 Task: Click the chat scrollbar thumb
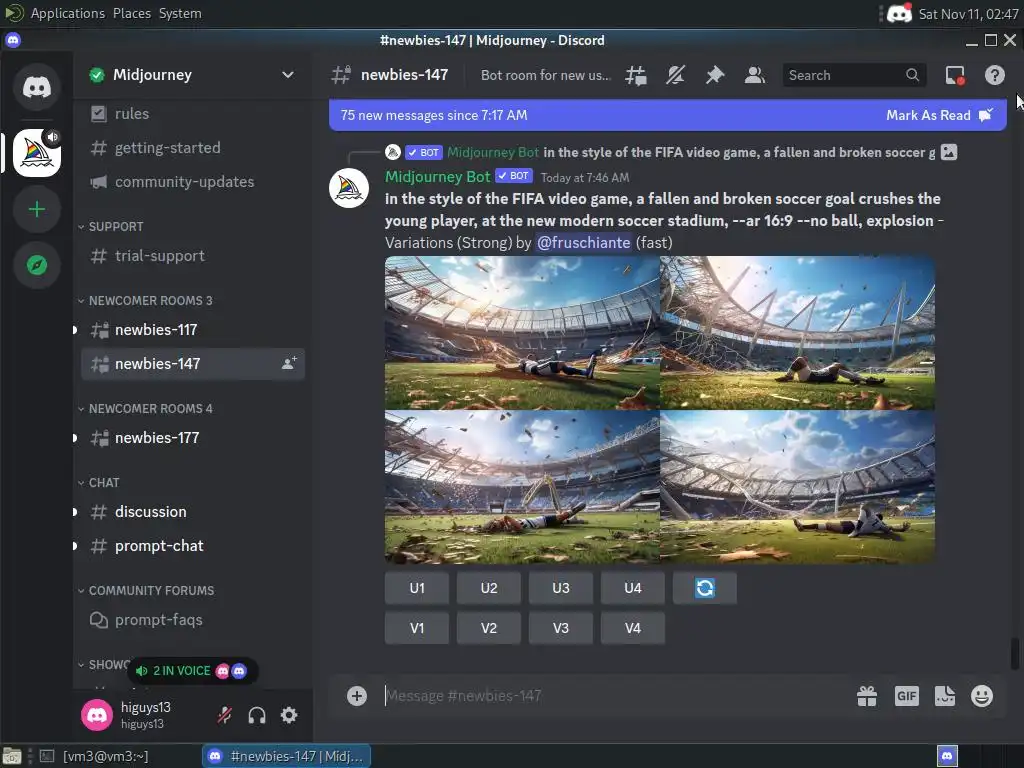tap(1015, 654)
